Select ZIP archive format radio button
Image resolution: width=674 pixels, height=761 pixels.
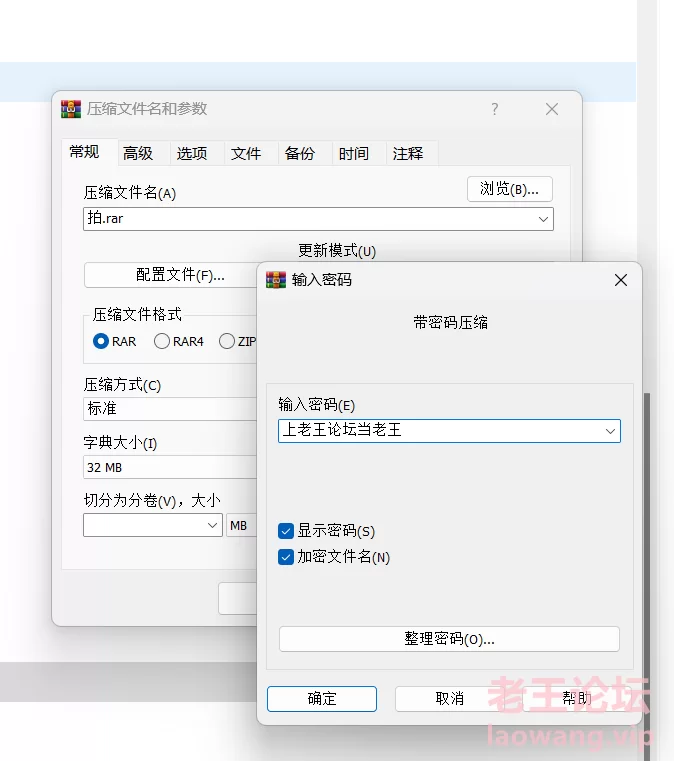[x=227, y=341]
